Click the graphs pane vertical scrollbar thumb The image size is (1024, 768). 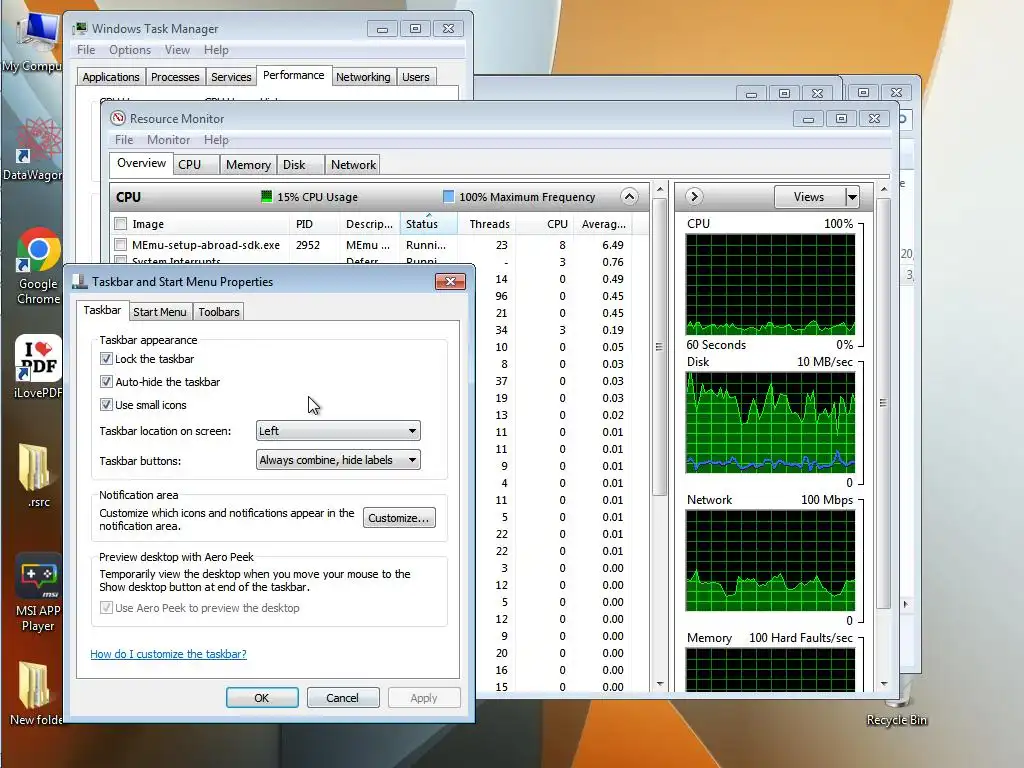pos(883,403)
